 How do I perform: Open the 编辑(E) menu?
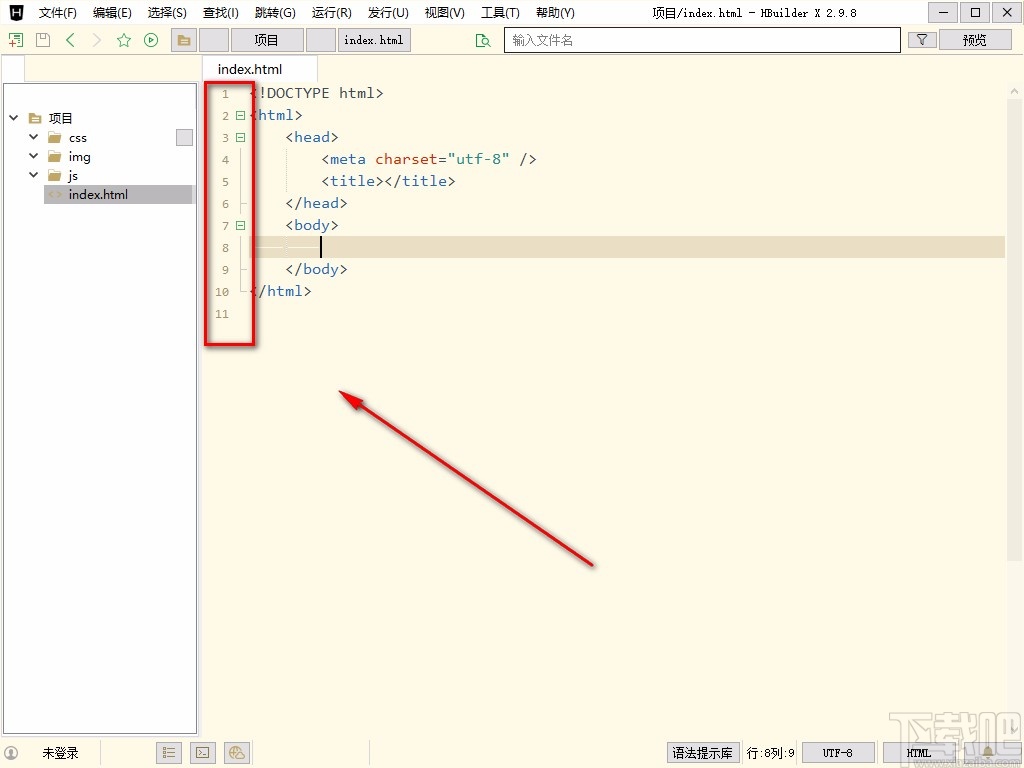[112, 12]
